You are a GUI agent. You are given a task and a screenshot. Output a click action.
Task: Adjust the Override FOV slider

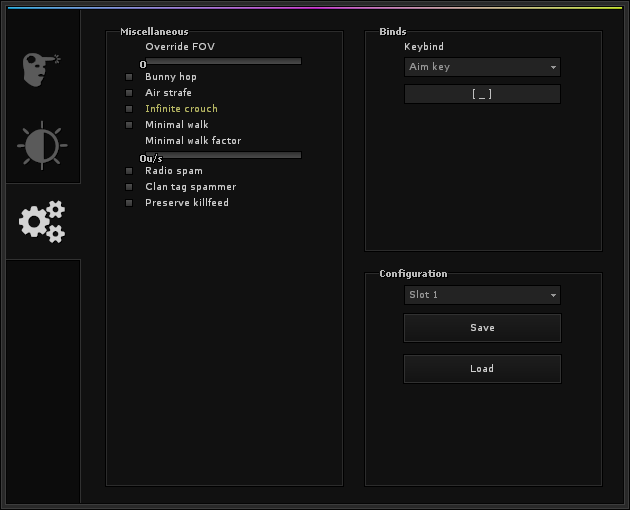pos(223,61)
